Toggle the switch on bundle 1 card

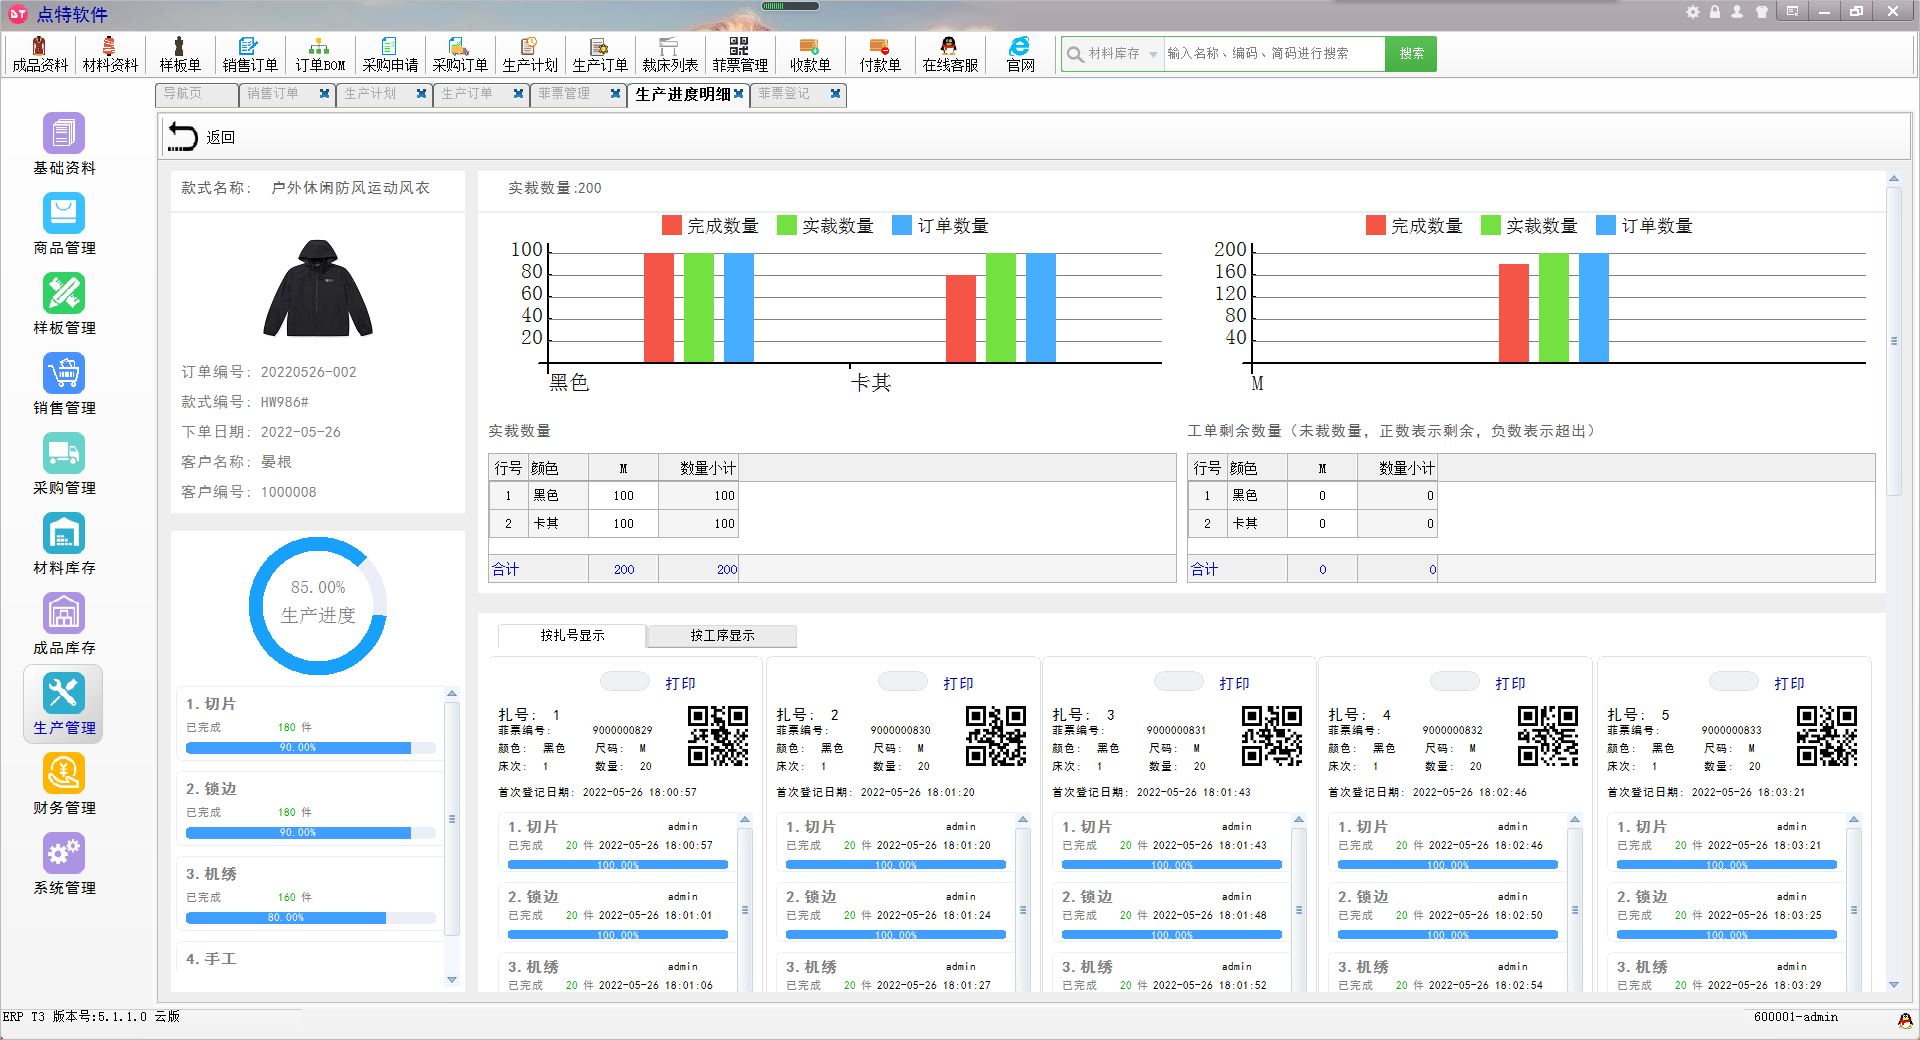[x=625, y=682]
